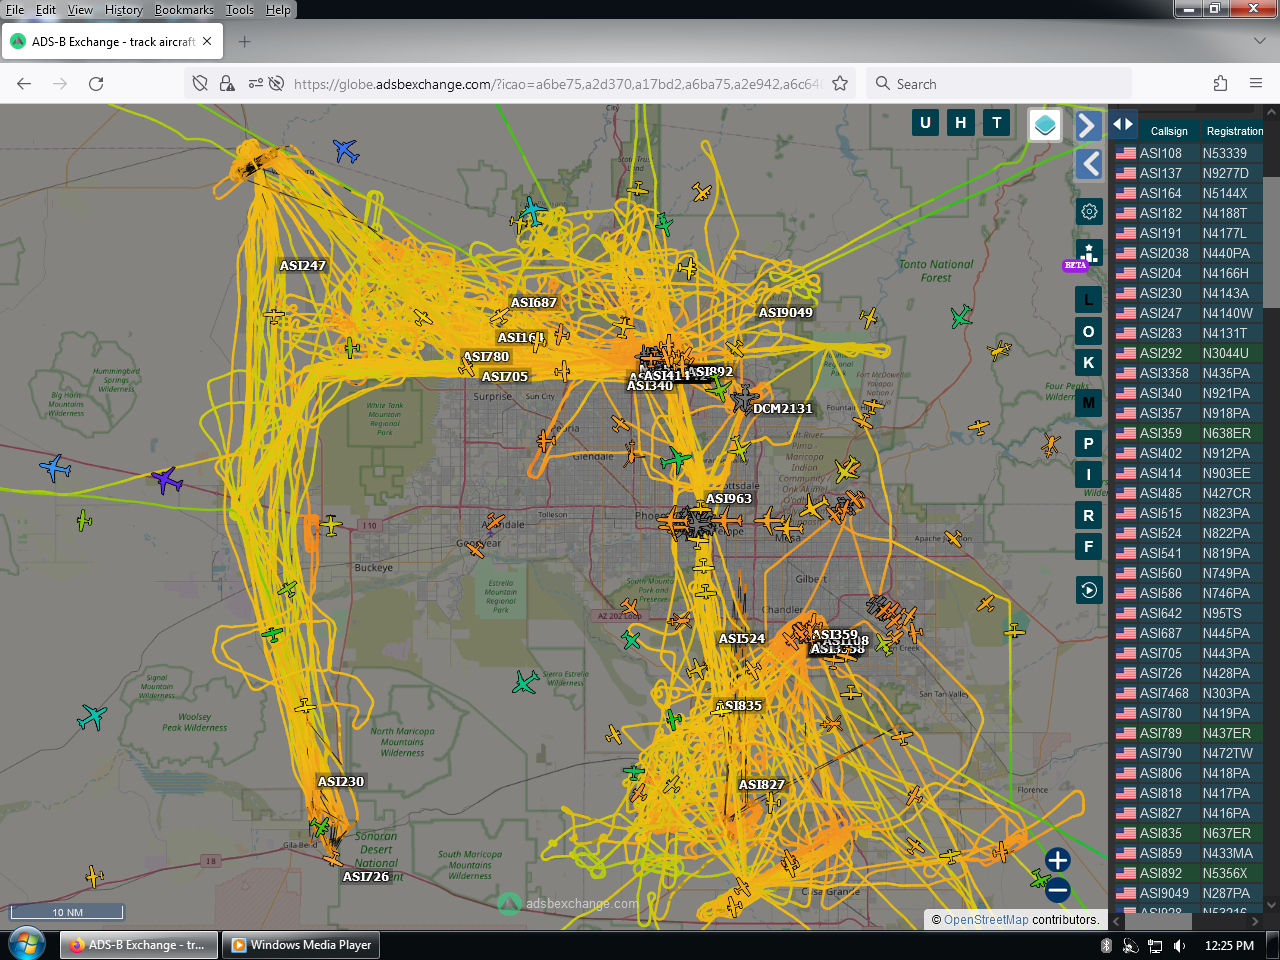Open the File menu
The height and width of the screenshot is (960, 1280).
tap(15, 10)
